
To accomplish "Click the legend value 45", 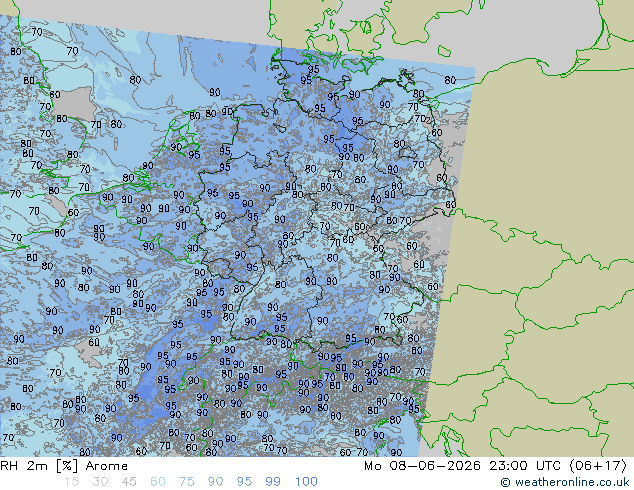I will pos(129,482).
